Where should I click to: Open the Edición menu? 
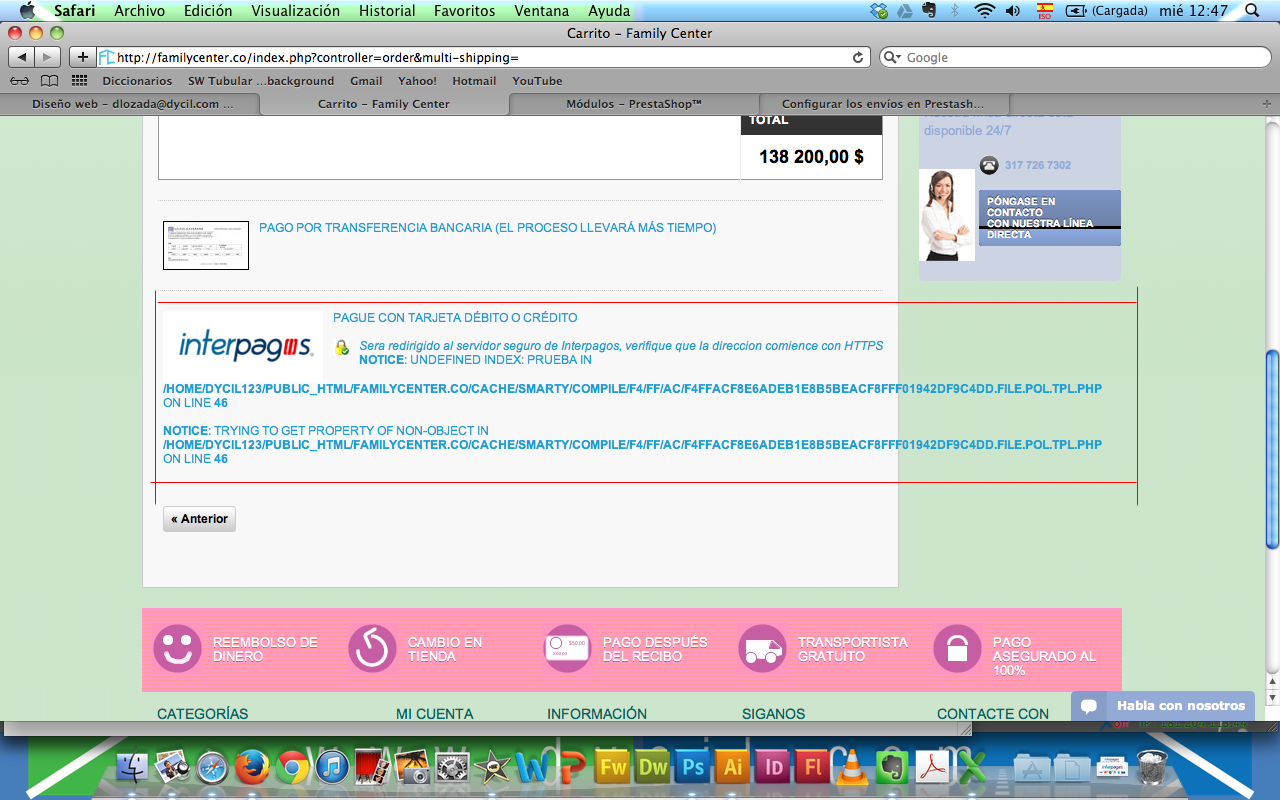[208, 11]
